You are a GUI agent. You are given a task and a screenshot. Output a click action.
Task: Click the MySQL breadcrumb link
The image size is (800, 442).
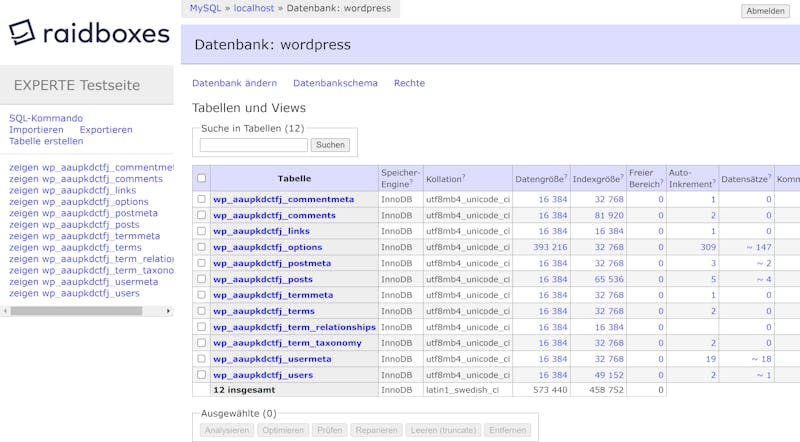[206, 8]
